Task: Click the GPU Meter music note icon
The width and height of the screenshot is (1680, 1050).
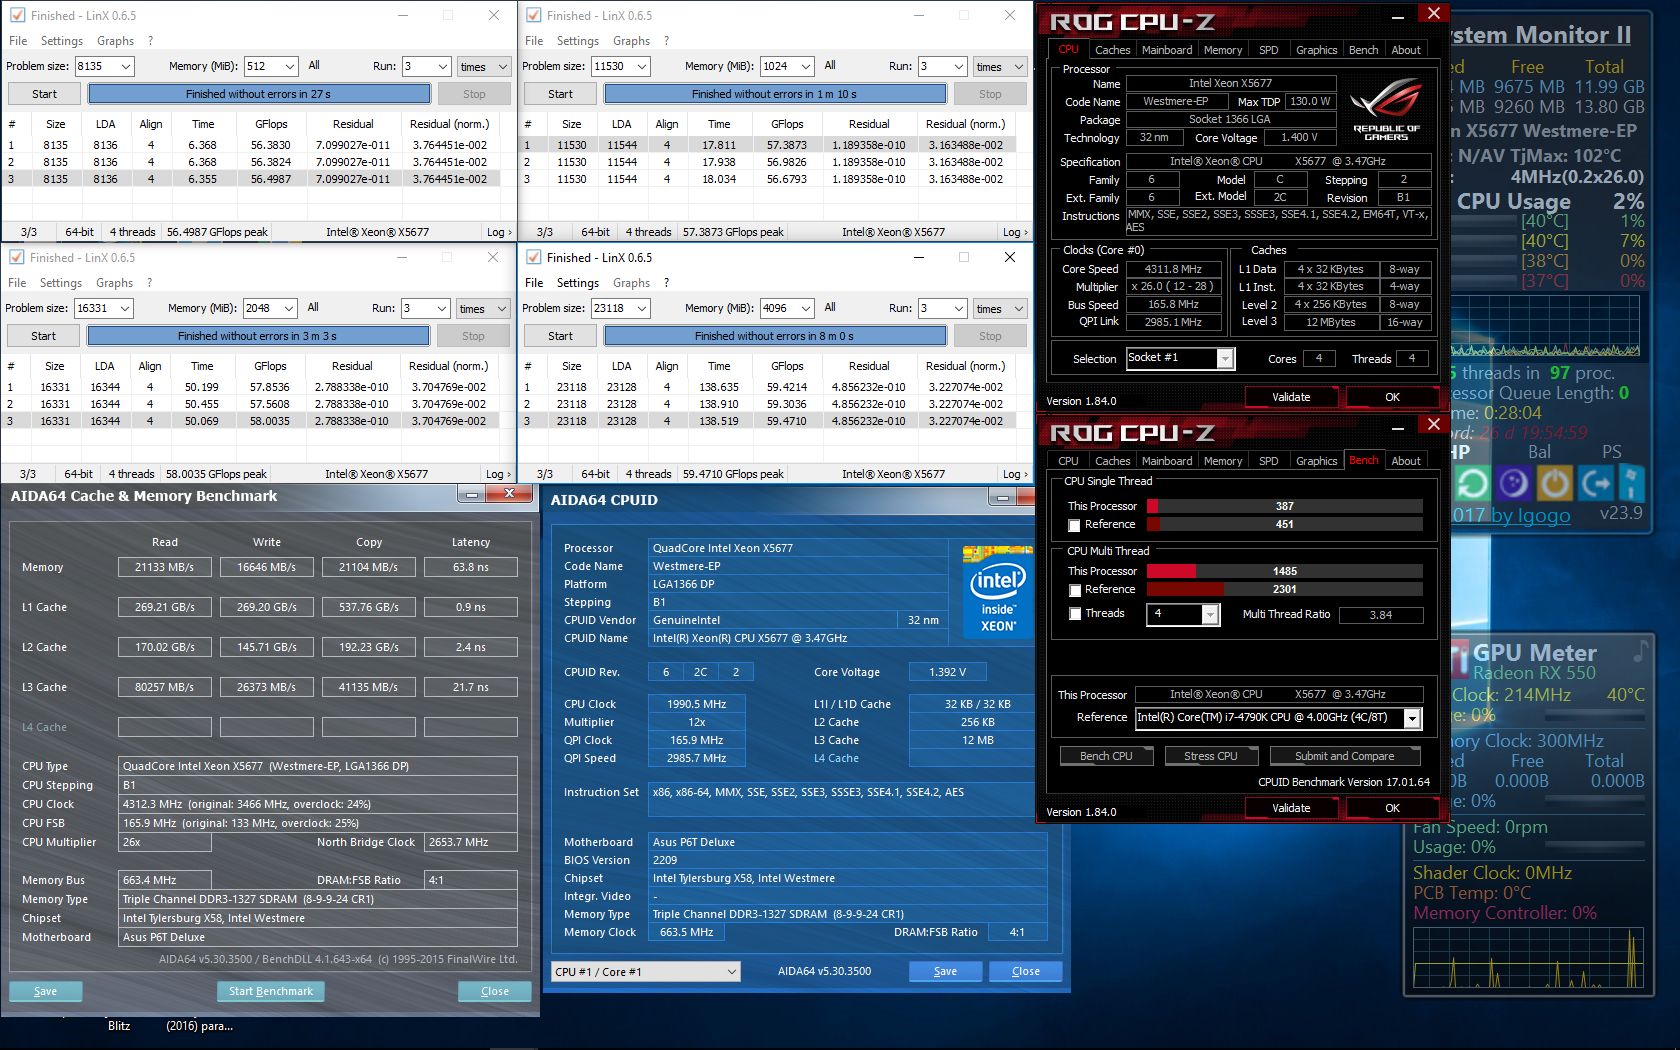Action: tap(1640, 652)
